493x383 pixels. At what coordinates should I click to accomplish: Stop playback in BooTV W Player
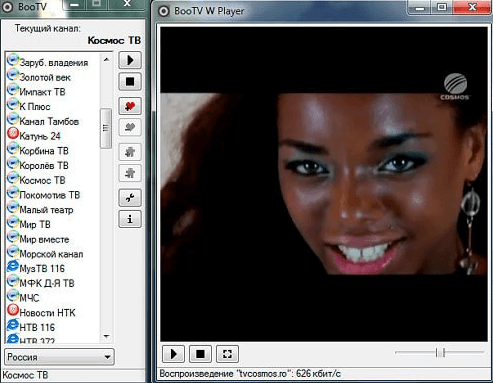200,354
